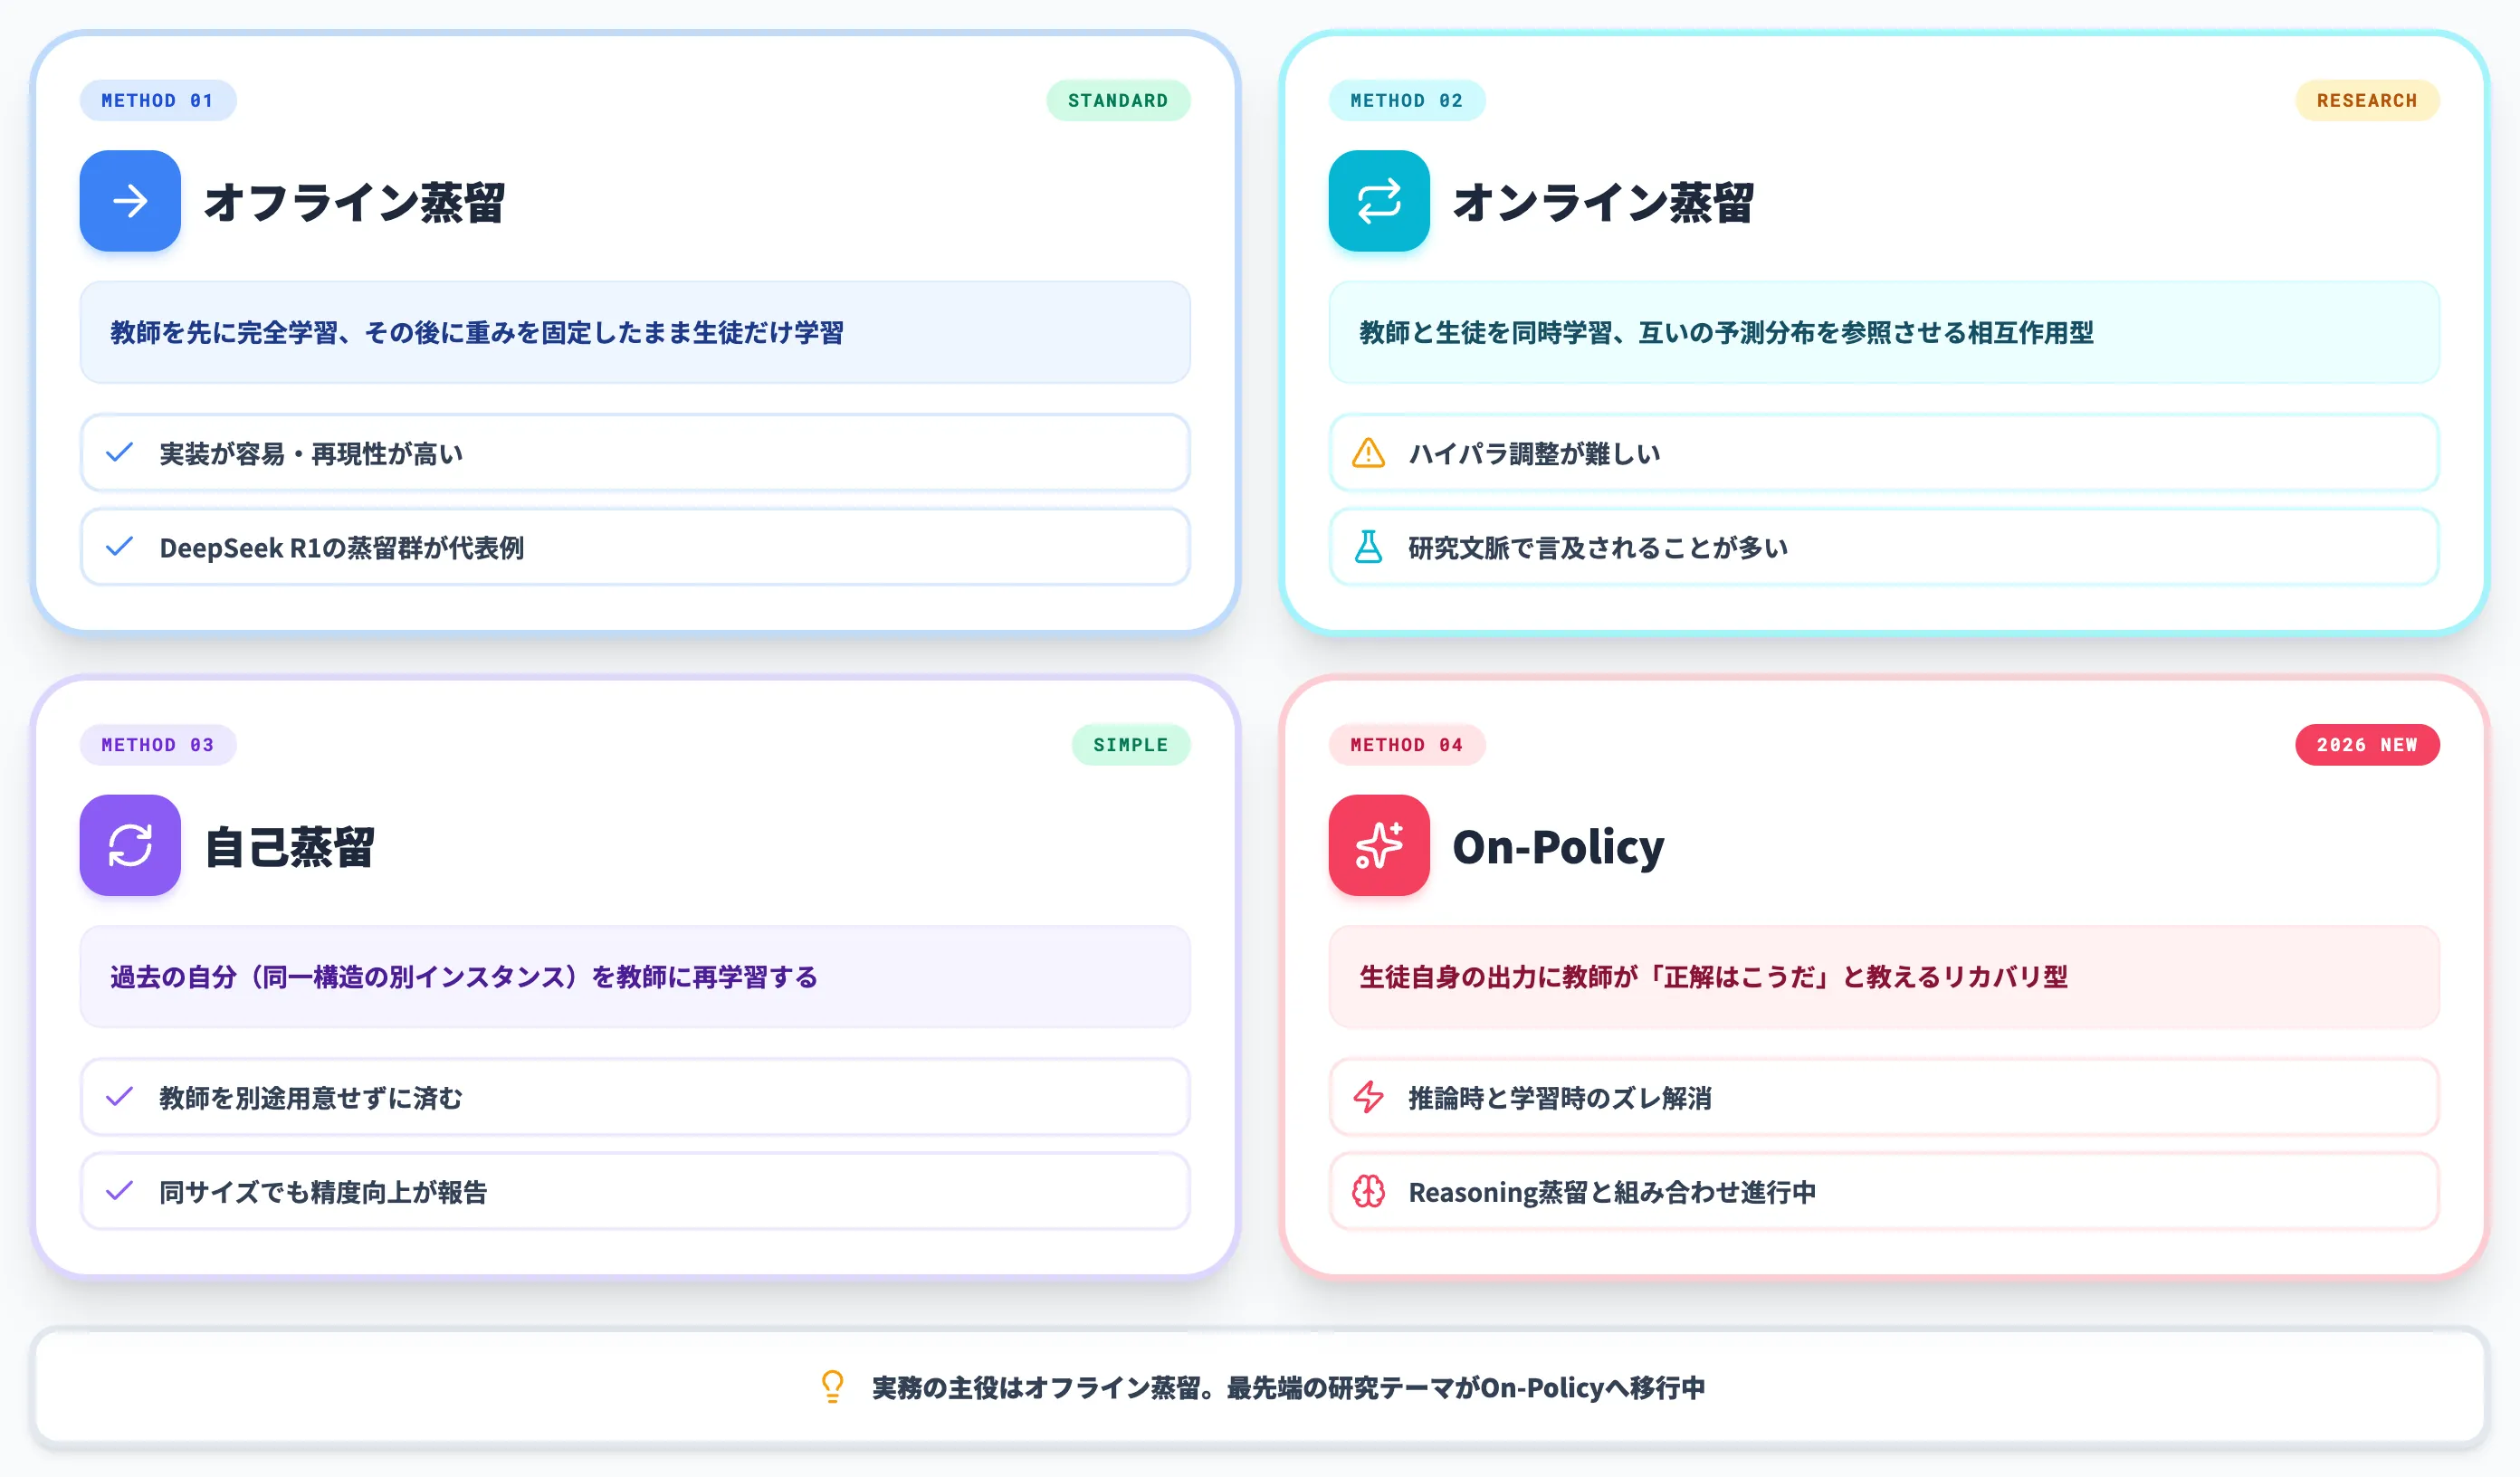The image size is (2520, 1477).
Task: Click the red 2026 NEW tag
Action: pos(2367,744)
